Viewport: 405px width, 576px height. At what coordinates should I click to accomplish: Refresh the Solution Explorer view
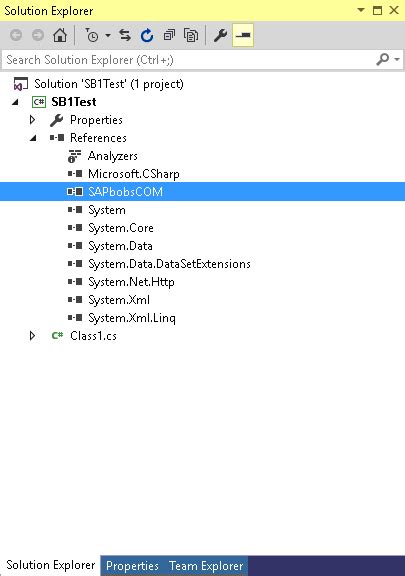click(147, 36)
